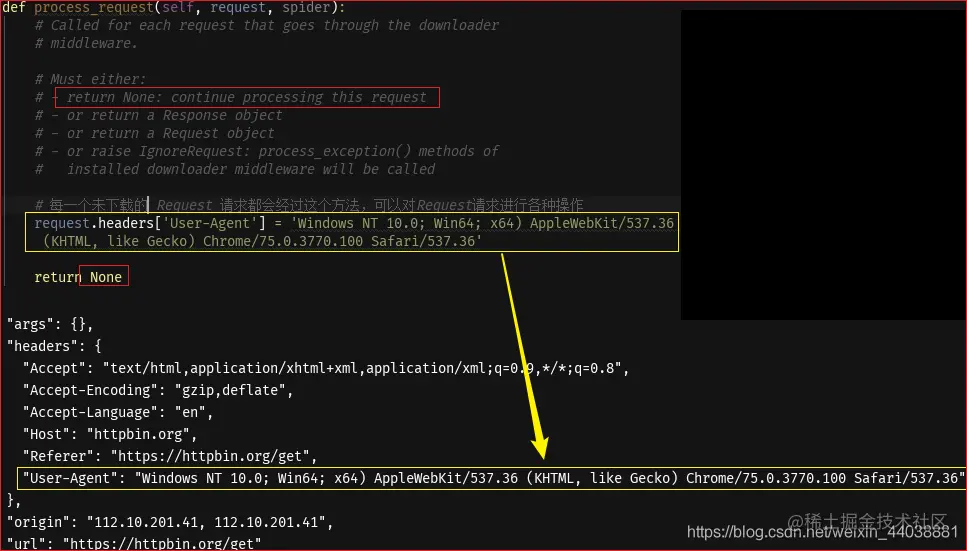Click the comment line '# middleware.'
This screenshot has width=967, height=551.
[86, 43]
